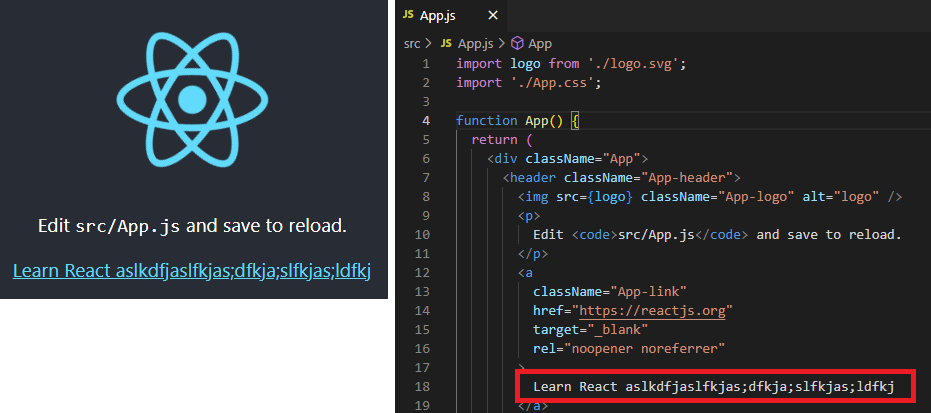Click the src breadcrumb segment
This screenshot has height=413, width=931.
[411, 43]
